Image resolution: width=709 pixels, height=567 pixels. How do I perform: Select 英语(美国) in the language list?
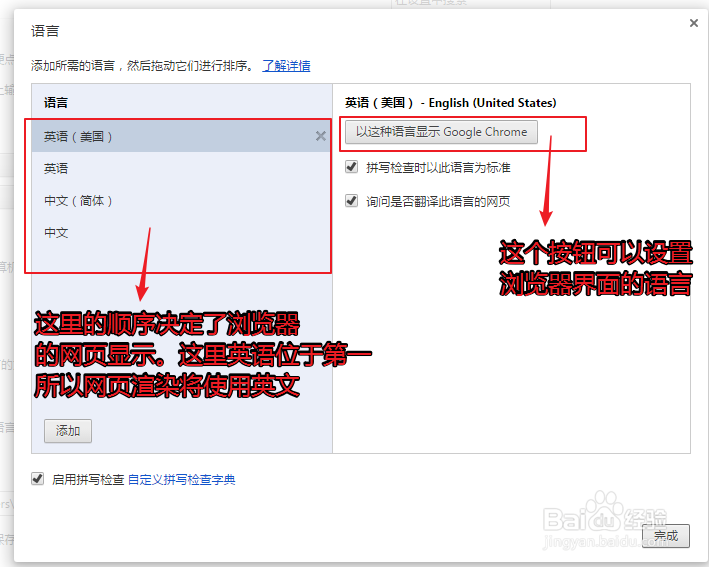click(182, 136)
